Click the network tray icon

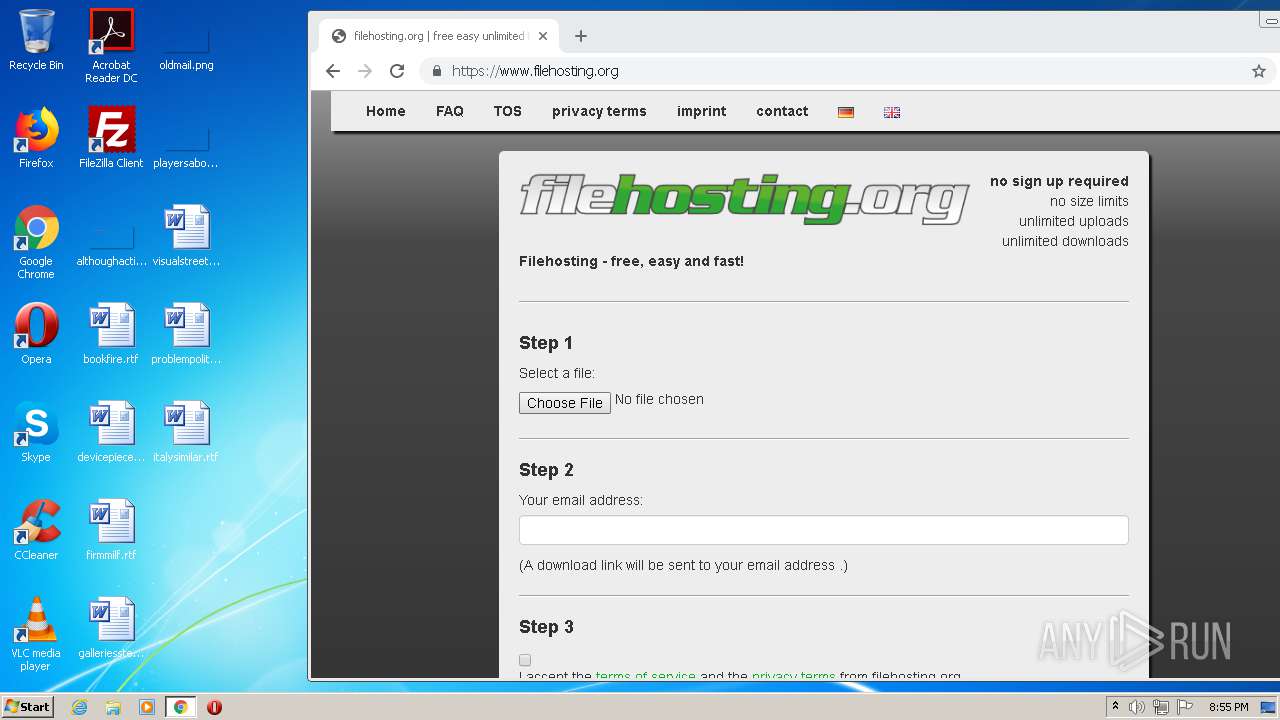click(1161, 707)
